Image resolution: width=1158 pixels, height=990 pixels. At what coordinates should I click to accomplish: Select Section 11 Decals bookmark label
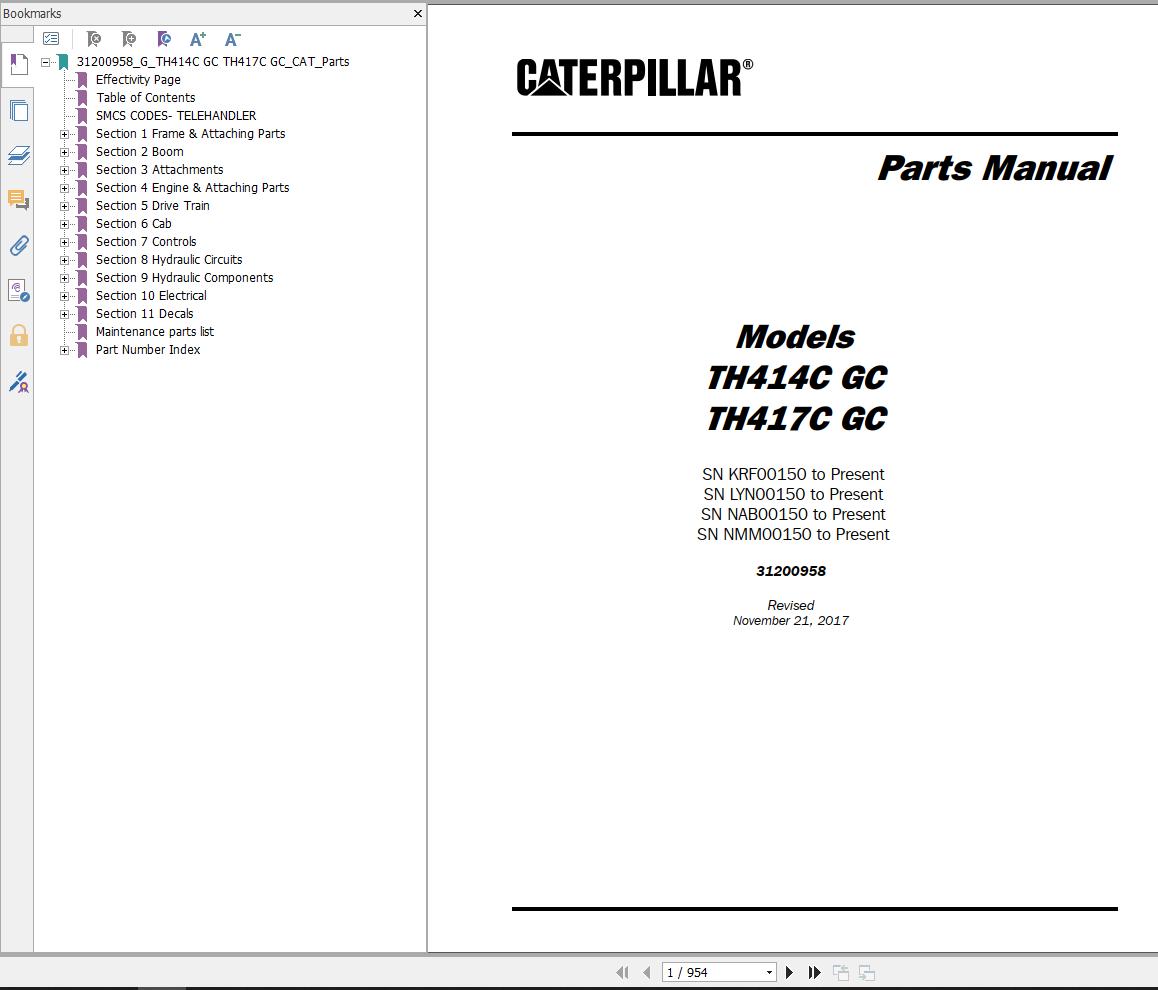[x=145, y=314]
